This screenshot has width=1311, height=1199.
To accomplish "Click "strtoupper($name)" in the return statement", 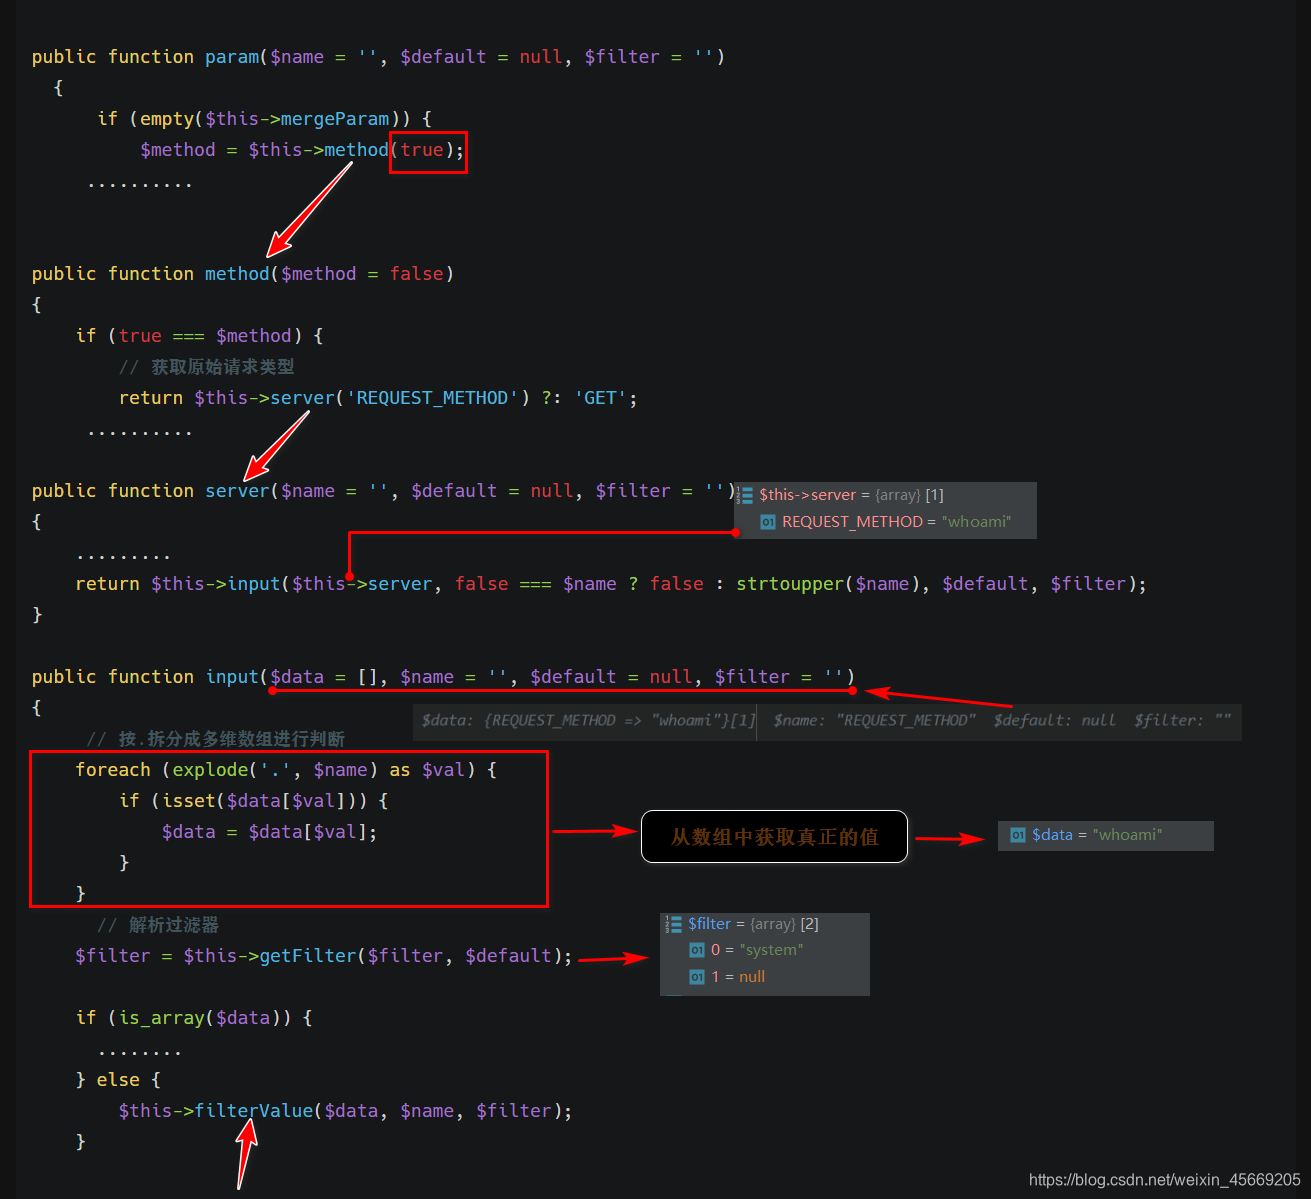I will pyautogui.click(x=827, y=584).
